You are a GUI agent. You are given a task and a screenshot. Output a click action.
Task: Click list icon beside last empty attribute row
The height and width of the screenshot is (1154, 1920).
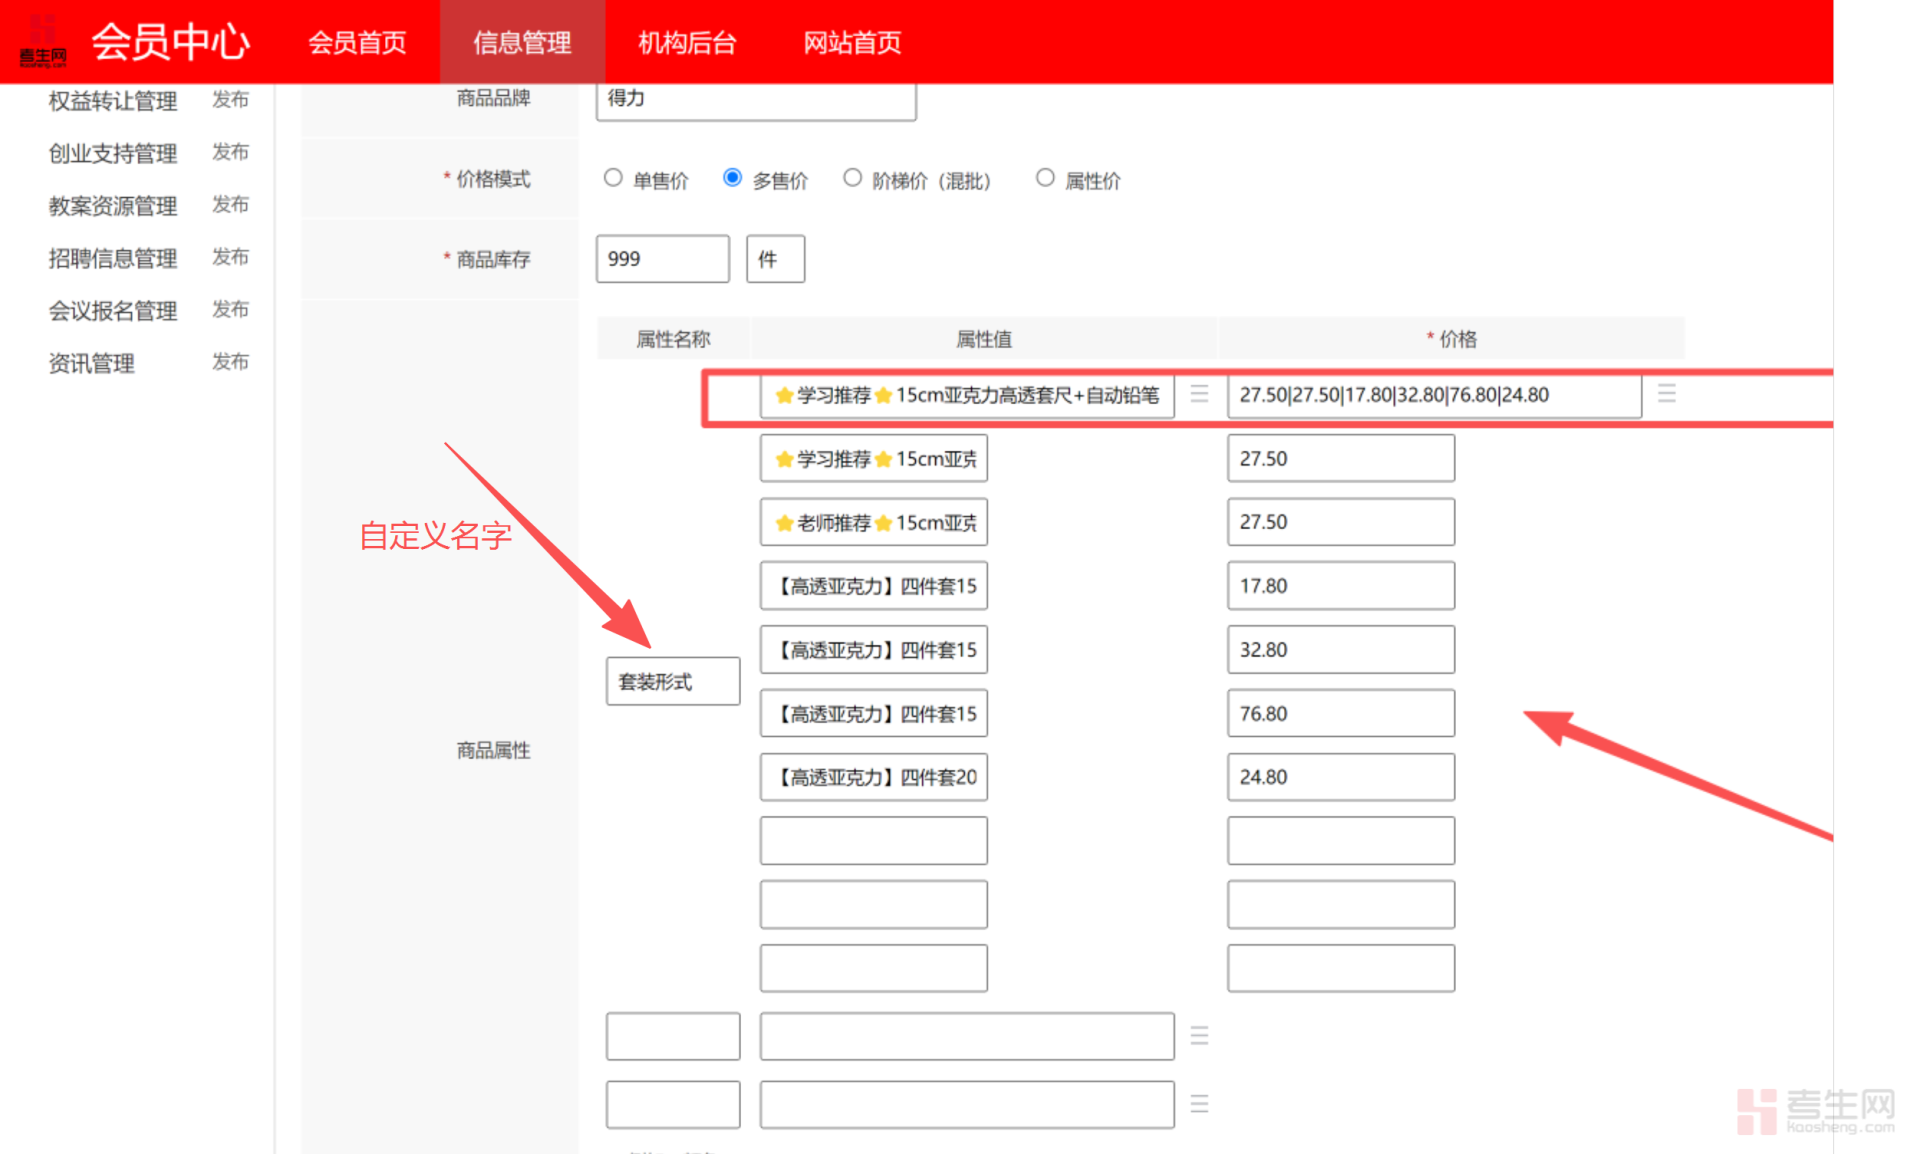pyautogui.click(x=1199, y=1104)
